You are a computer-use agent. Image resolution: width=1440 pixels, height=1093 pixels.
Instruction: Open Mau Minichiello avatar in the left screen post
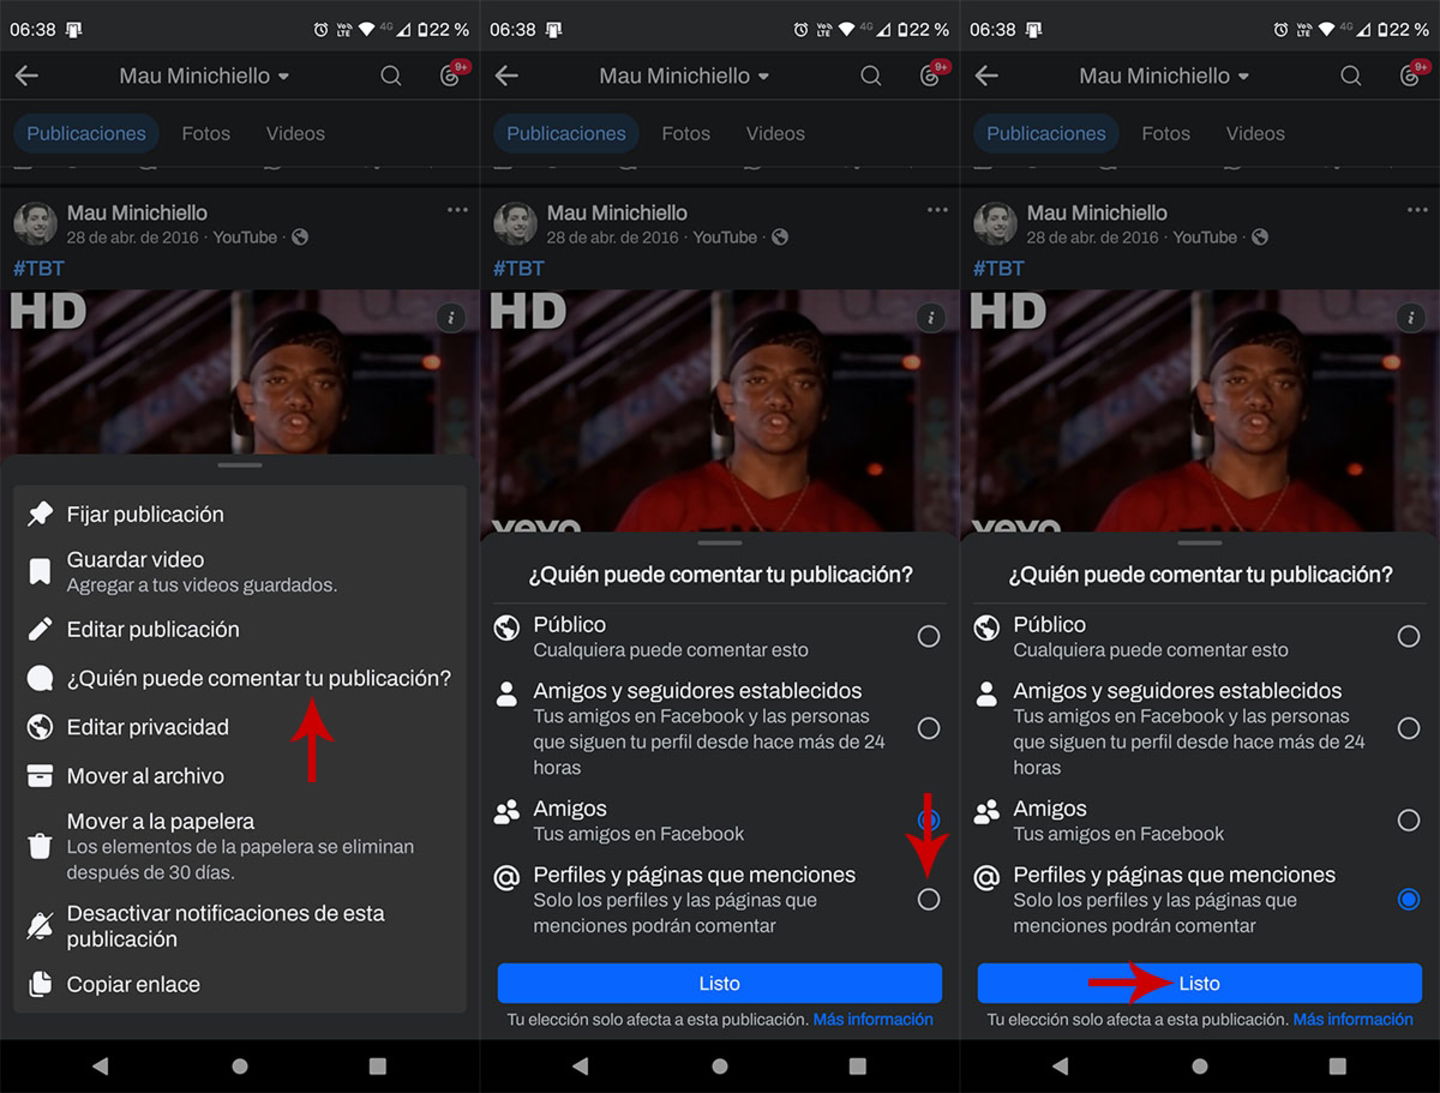click(x=35, y=224)
